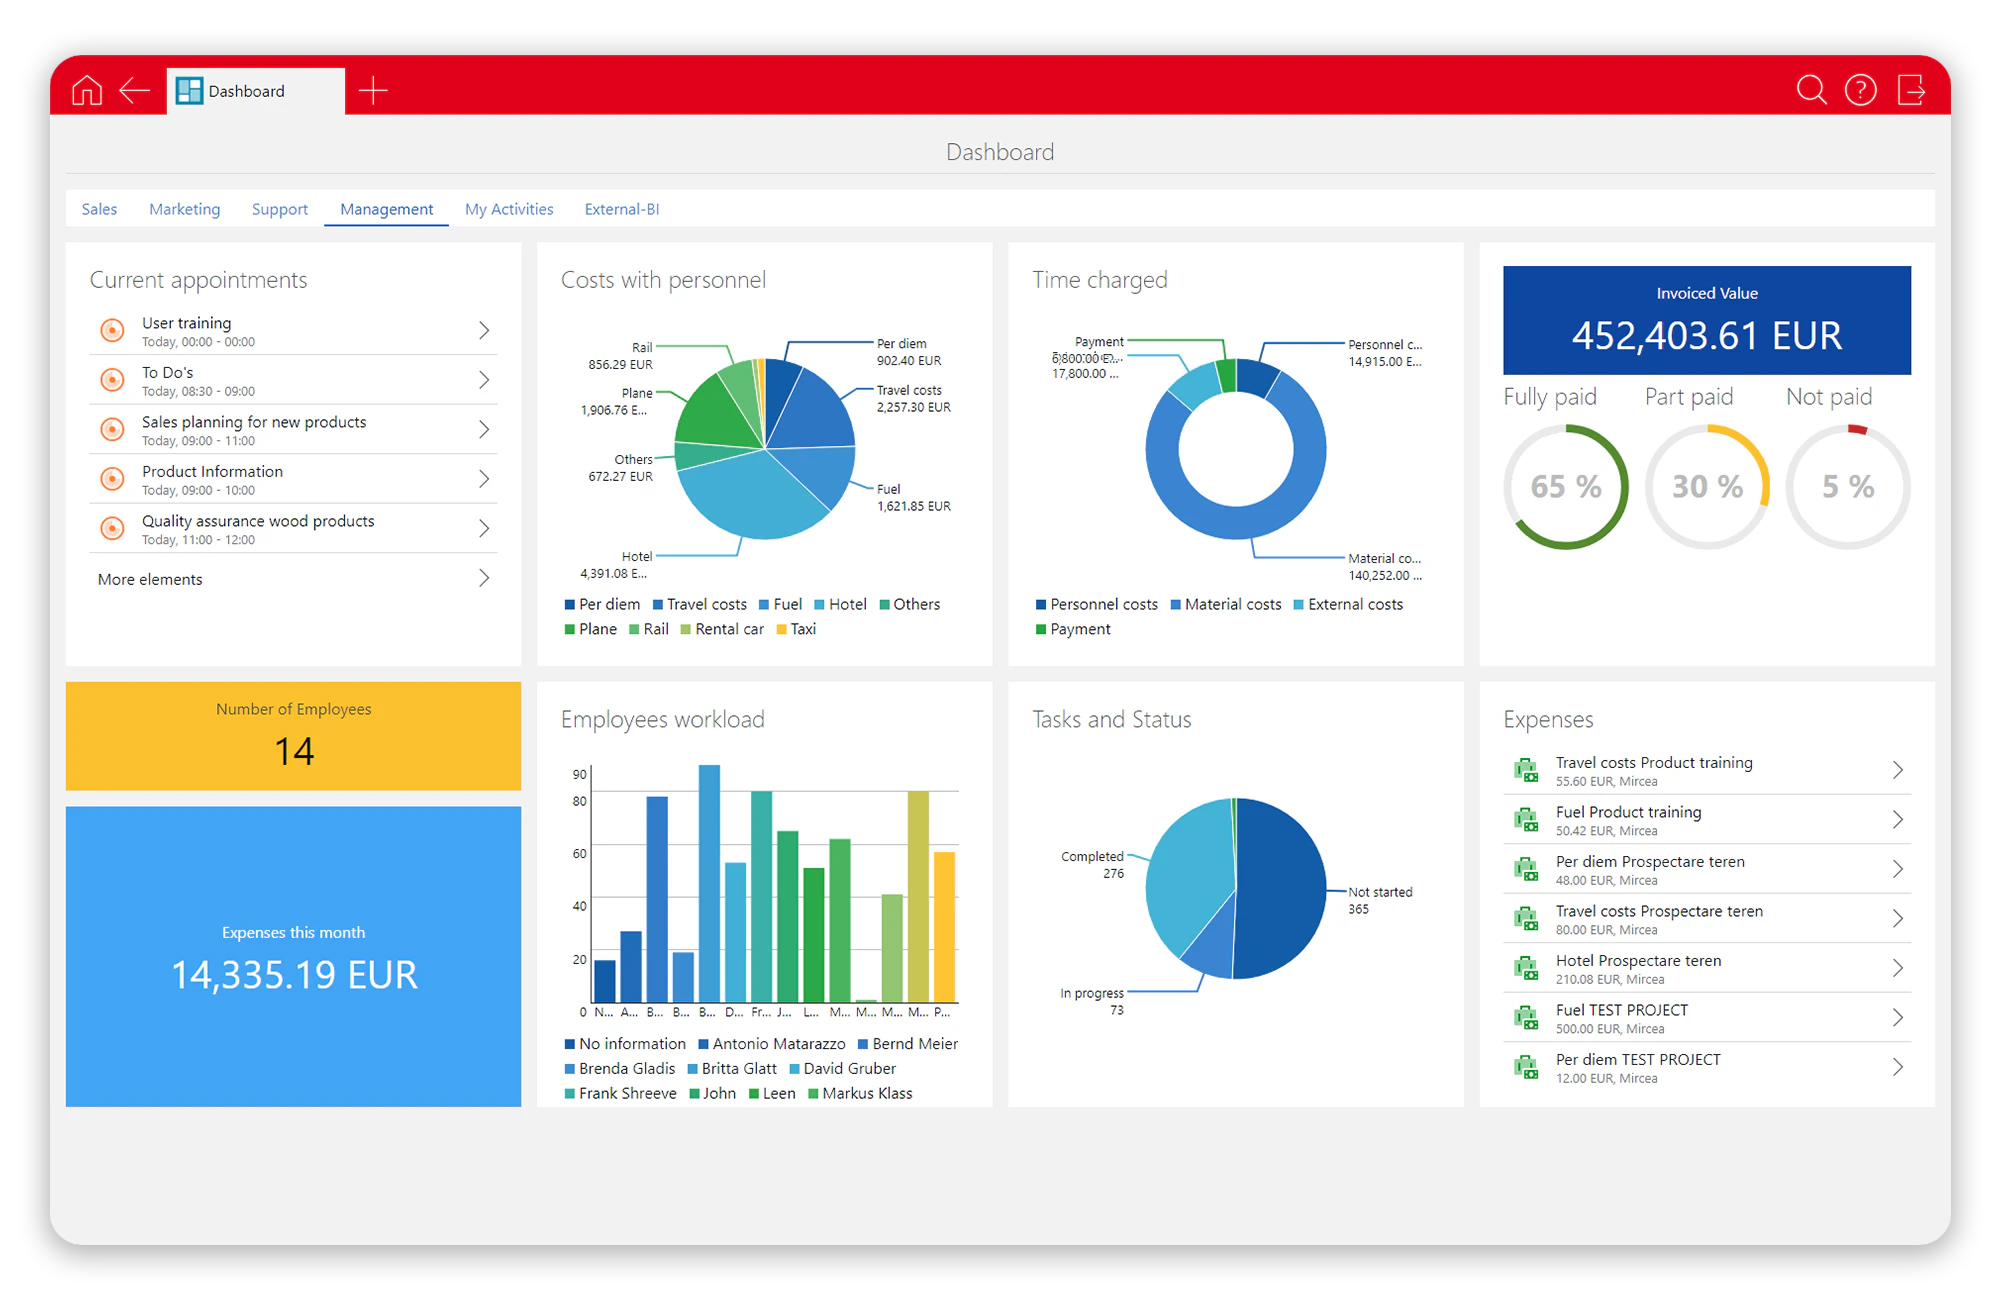Open Travel costs Product training expense
This screenshot has width=2000, height=1300.
[1653, 763]
